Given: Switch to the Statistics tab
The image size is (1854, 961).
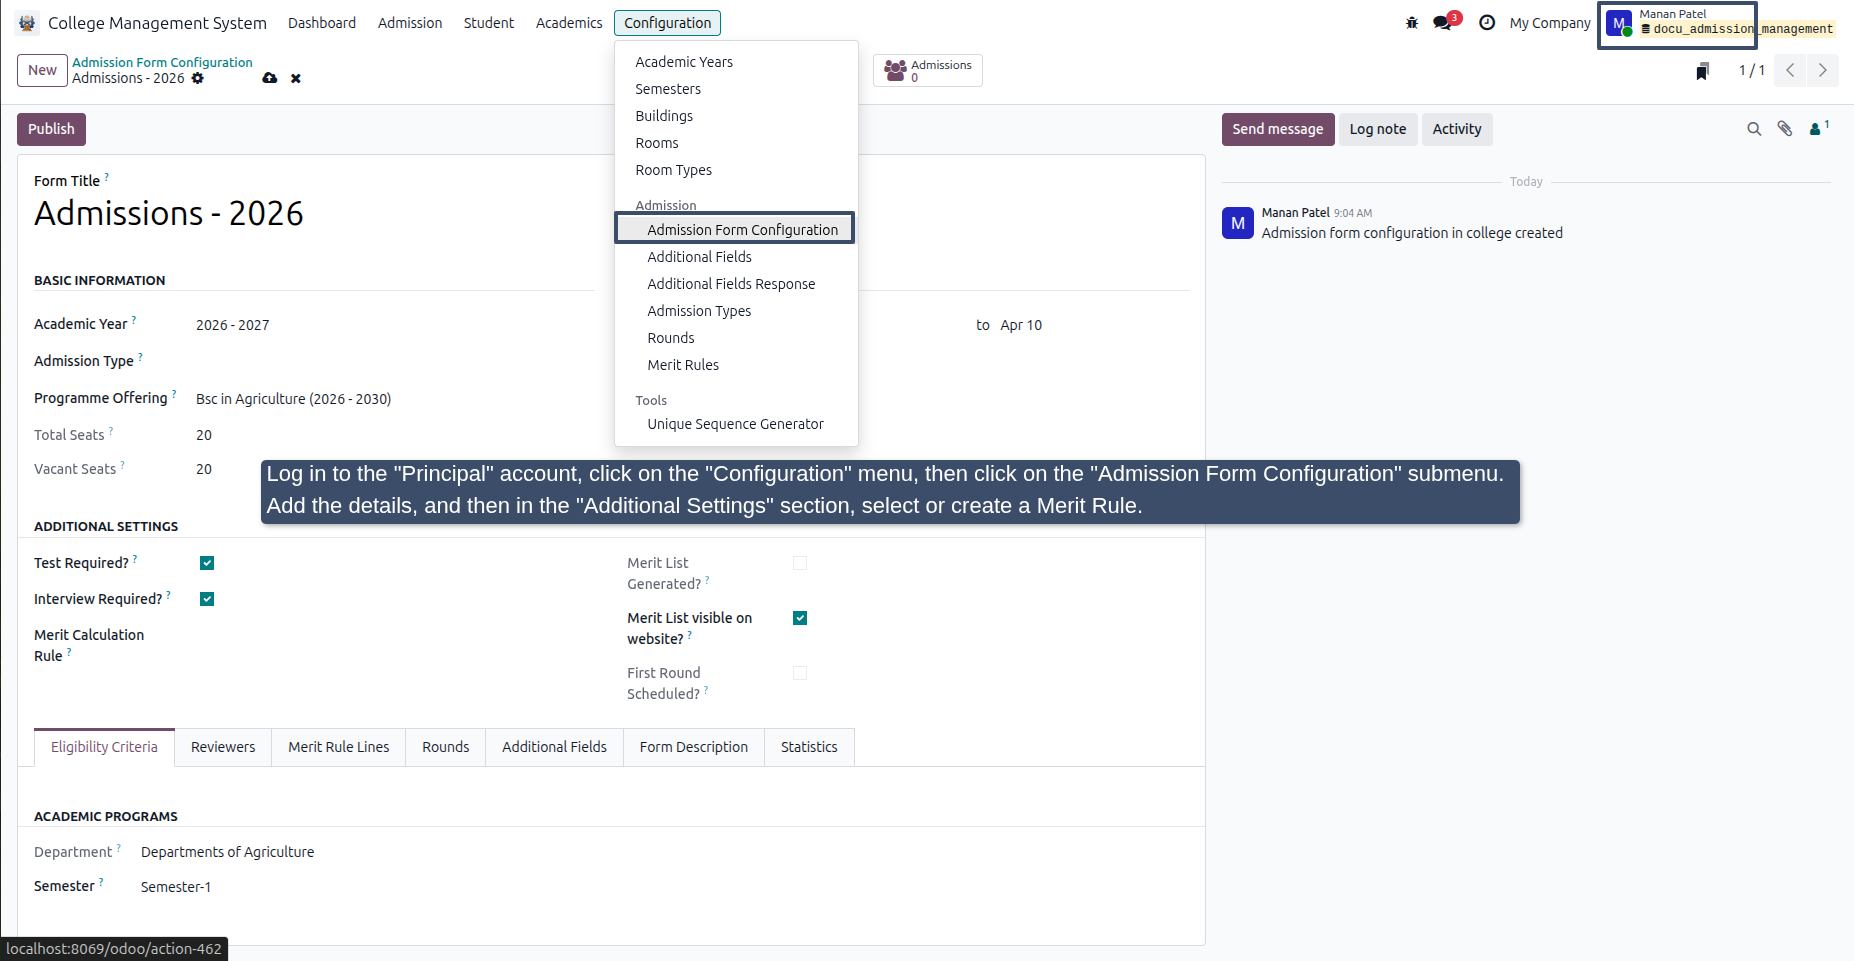Looking at the screenshot, I should (809, 747).
